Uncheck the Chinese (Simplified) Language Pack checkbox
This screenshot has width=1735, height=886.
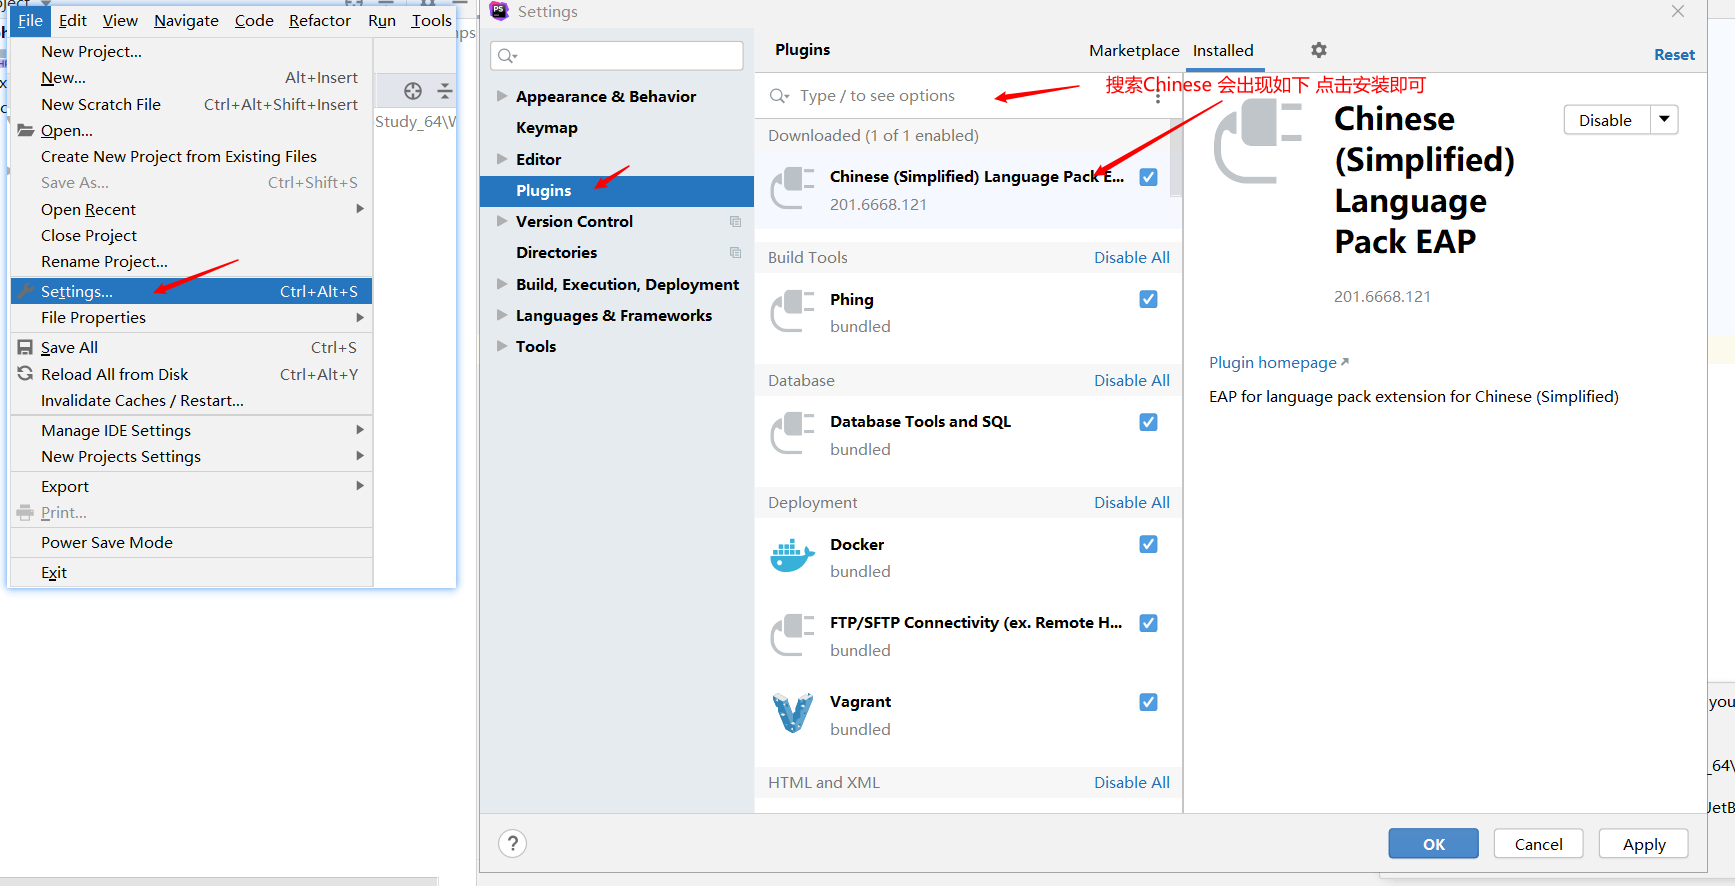[x=1148, y=177]
